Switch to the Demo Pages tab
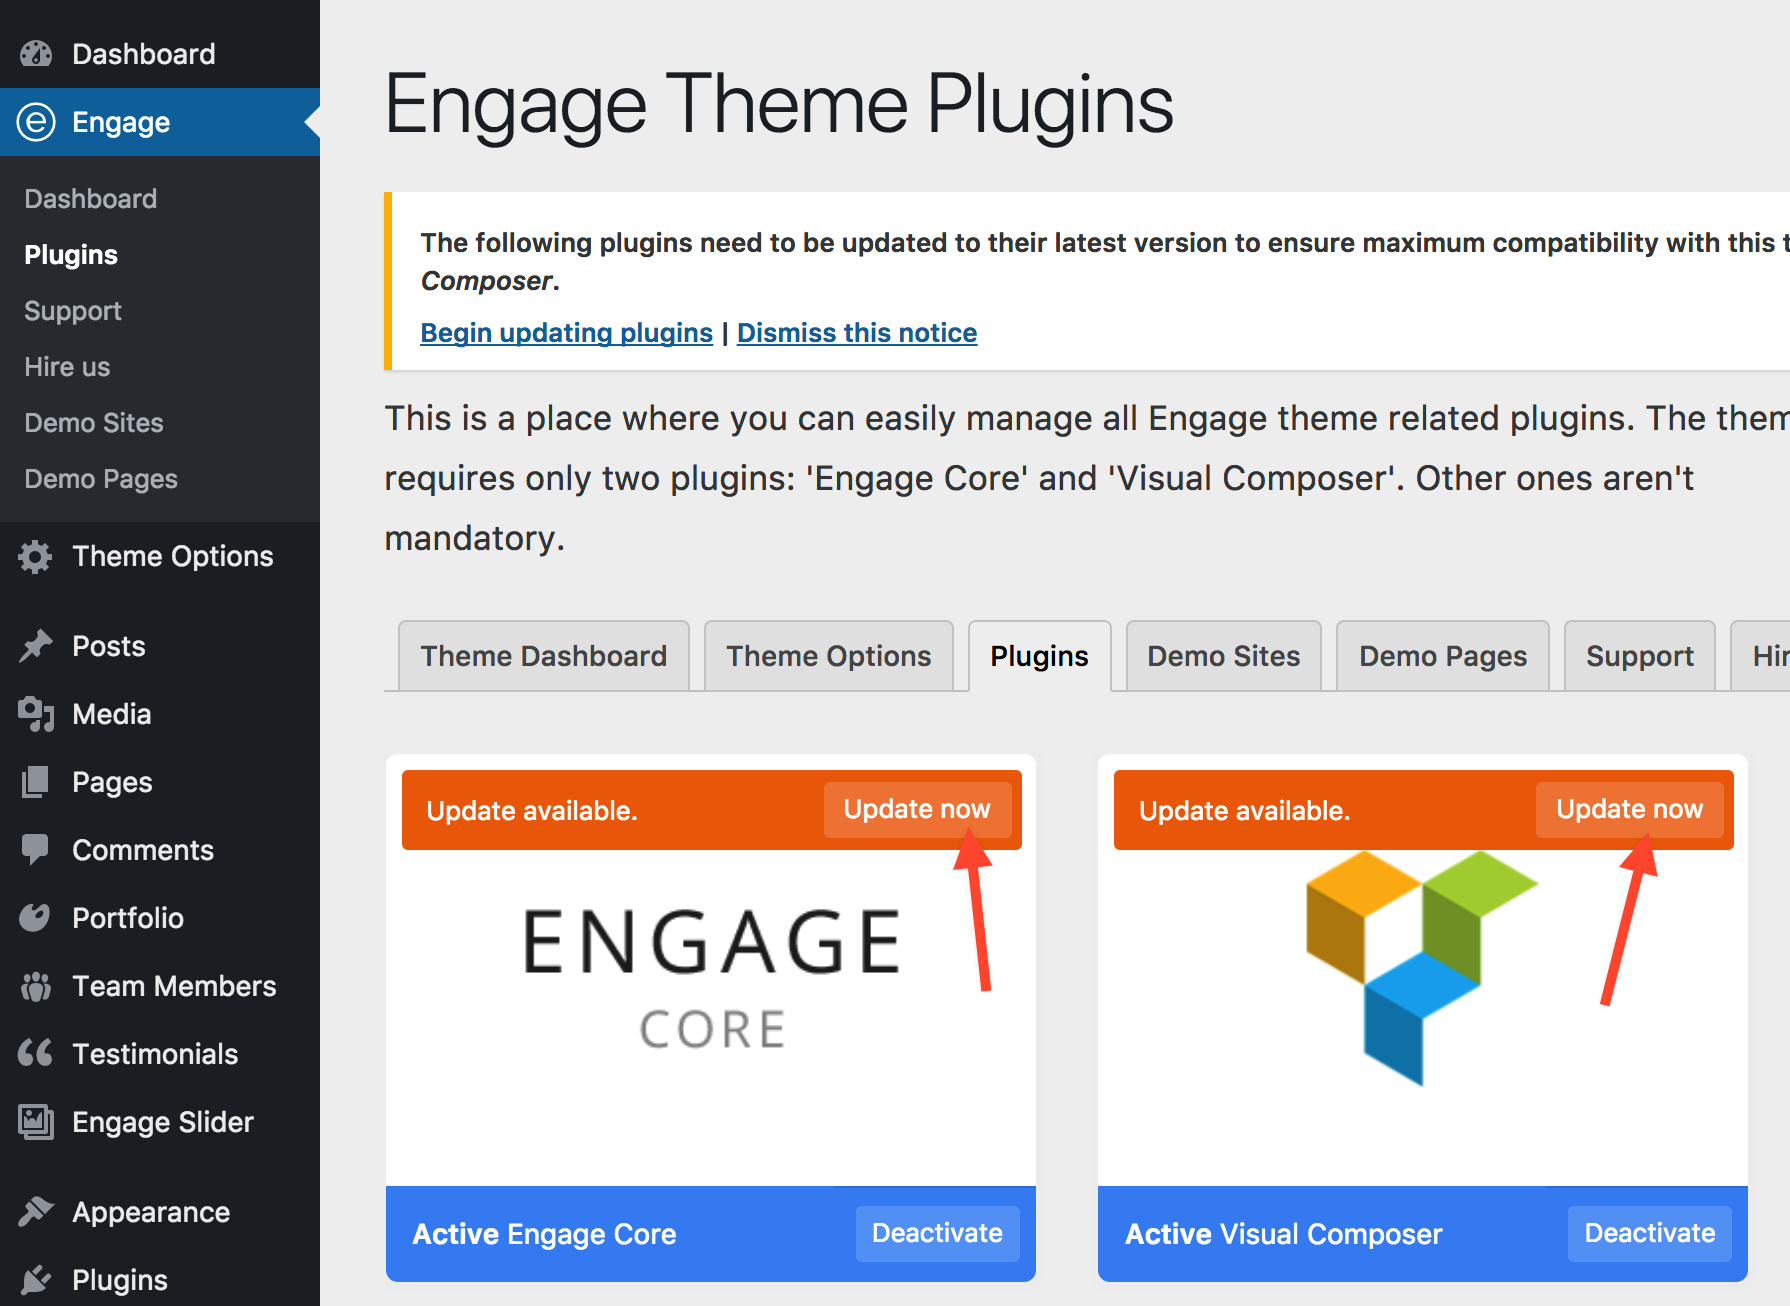This screenshot has width=1790, height=1306. [x=1443, y=656]
